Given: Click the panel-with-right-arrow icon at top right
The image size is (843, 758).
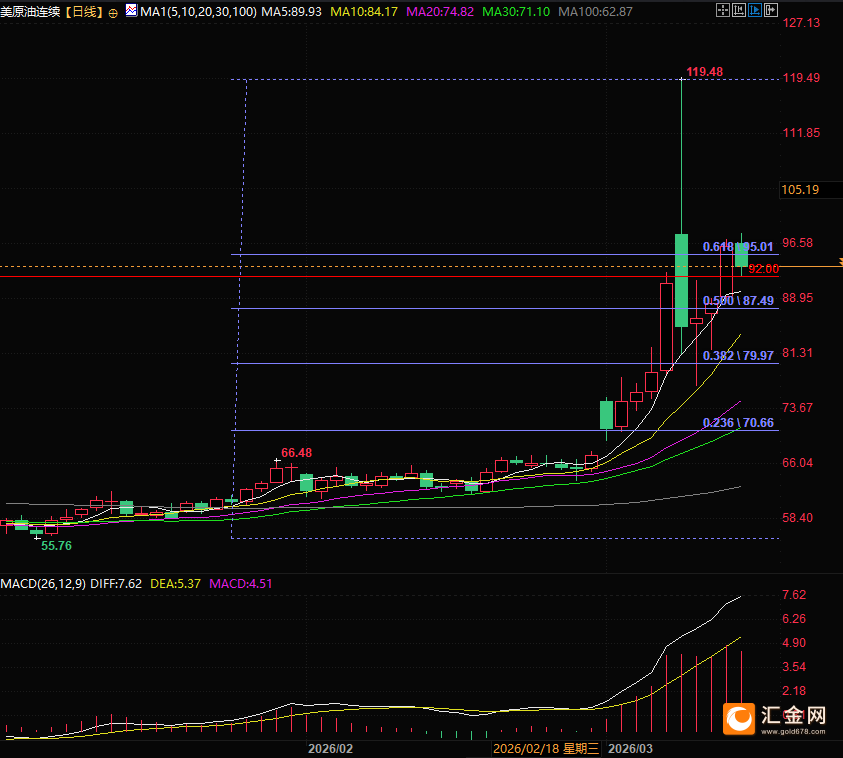Looking at the screenshot, I should click(x=771, y=10).
